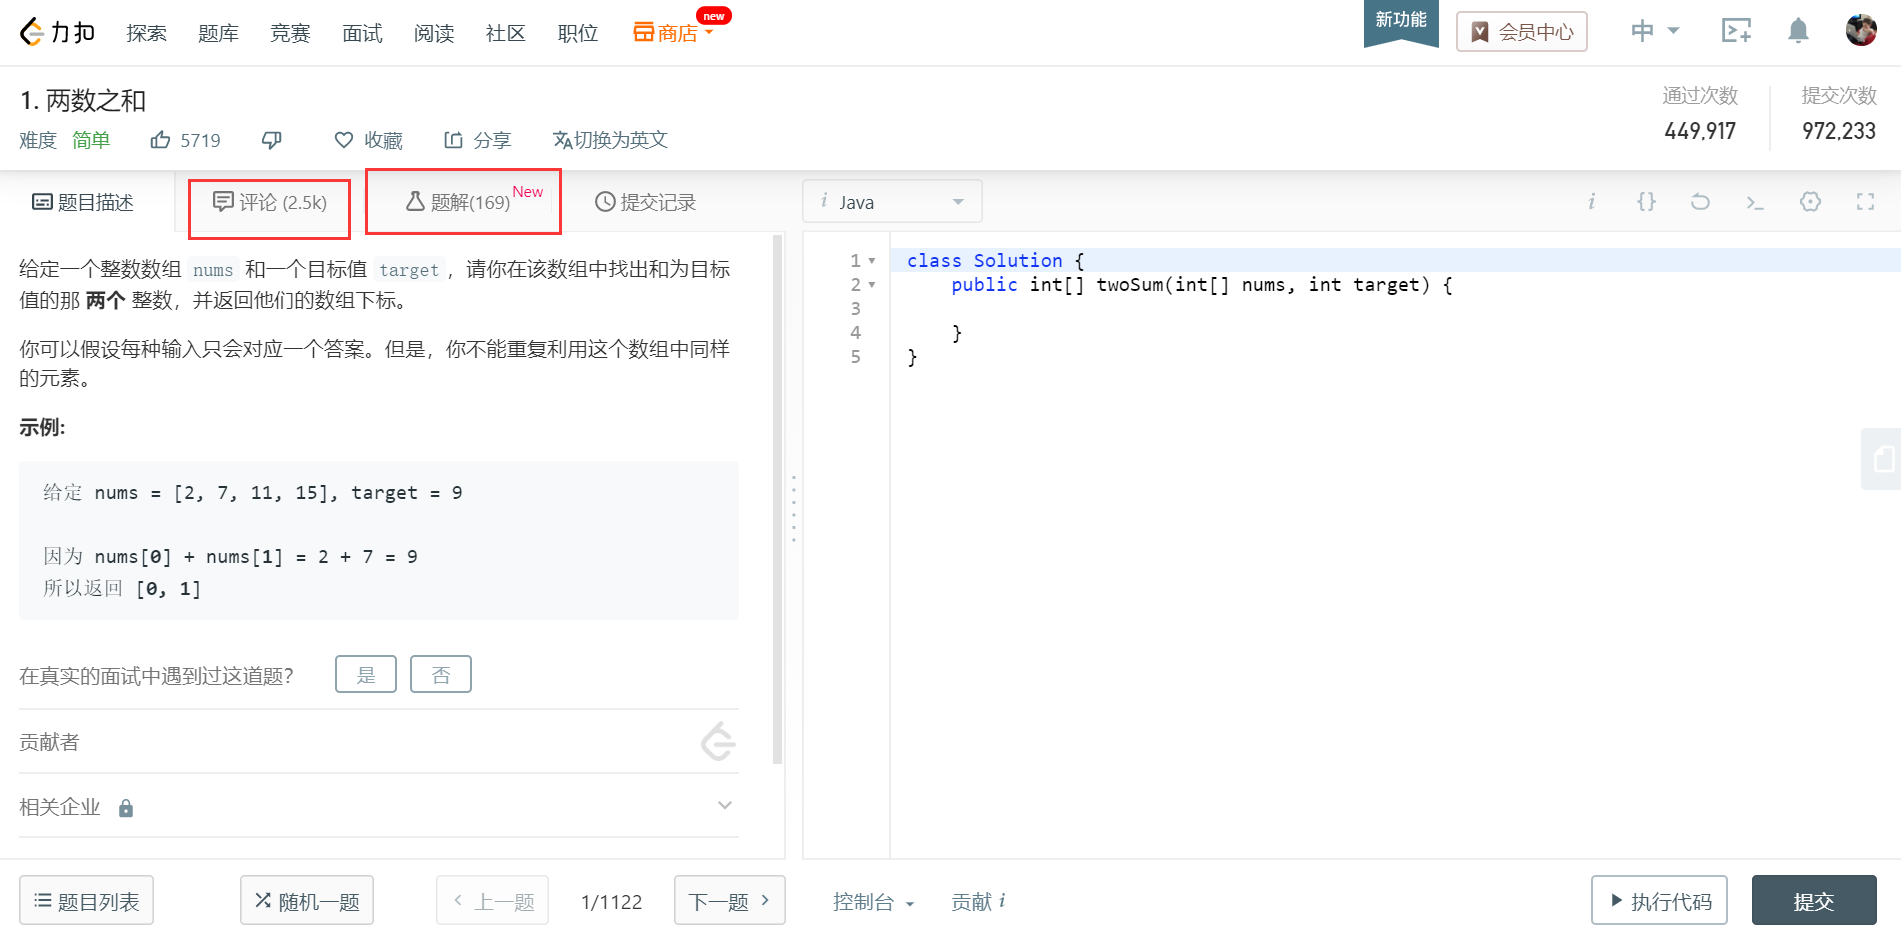Open editor settings gear
1901x939 pixels.
[1810, 202]
